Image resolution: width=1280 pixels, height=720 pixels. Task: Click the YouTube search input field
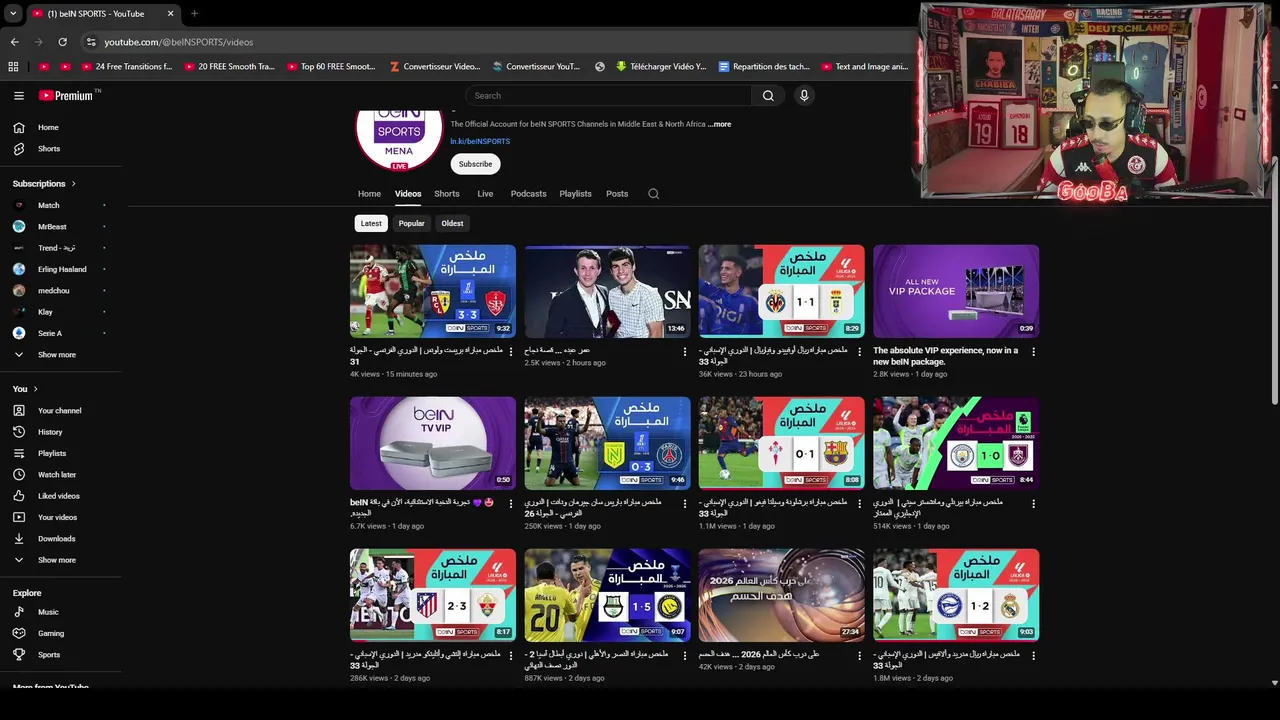coord(608,96)
